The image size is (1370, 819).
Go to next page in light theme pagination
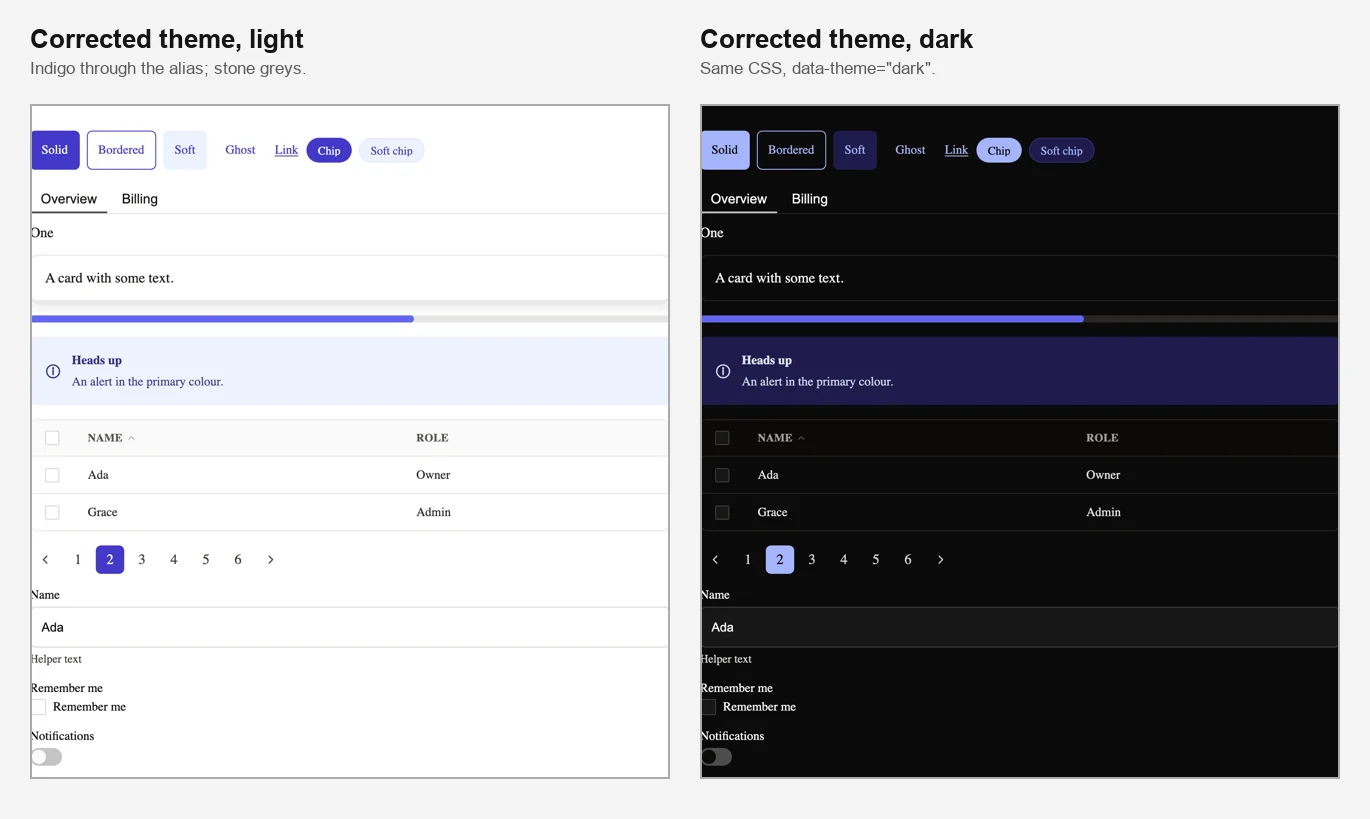pyautogui.click(x=270, y=560)
